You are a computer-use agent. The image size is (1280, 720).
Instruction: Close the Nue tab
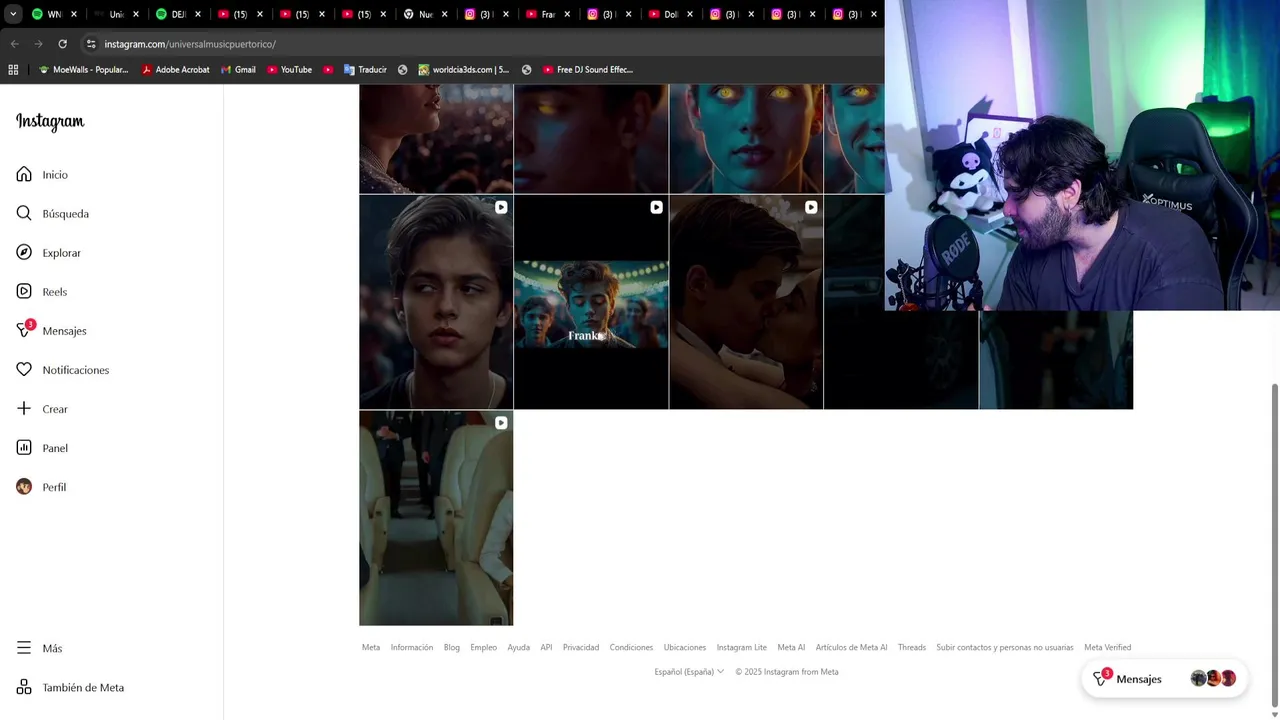(443, 14)
